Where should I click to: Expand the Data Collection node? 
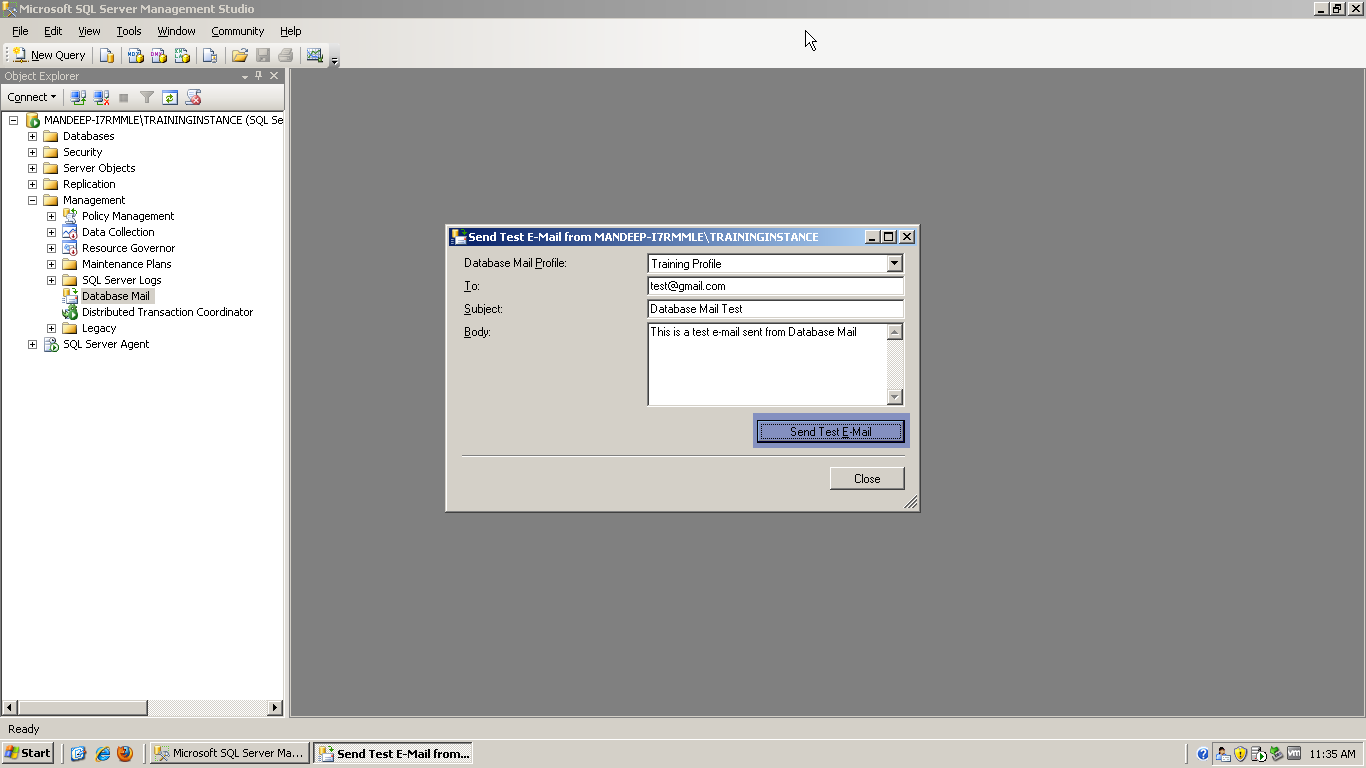point(51,232)
